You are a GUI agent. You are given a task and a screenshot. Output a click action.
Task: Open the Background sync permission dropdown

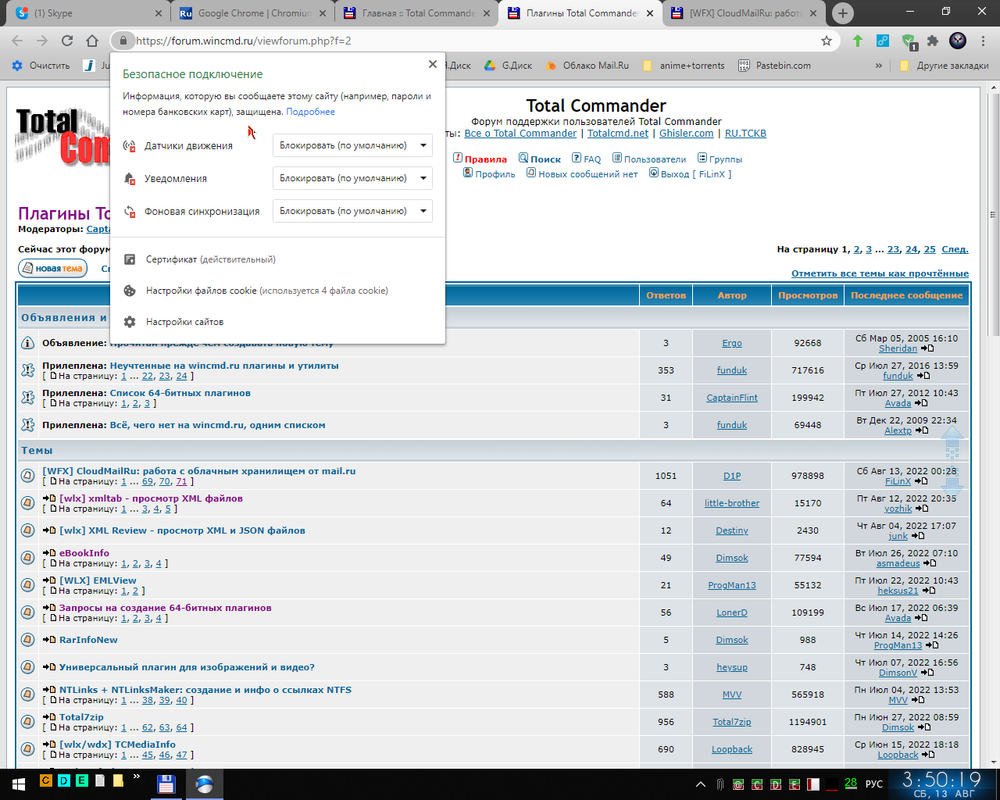352,211
